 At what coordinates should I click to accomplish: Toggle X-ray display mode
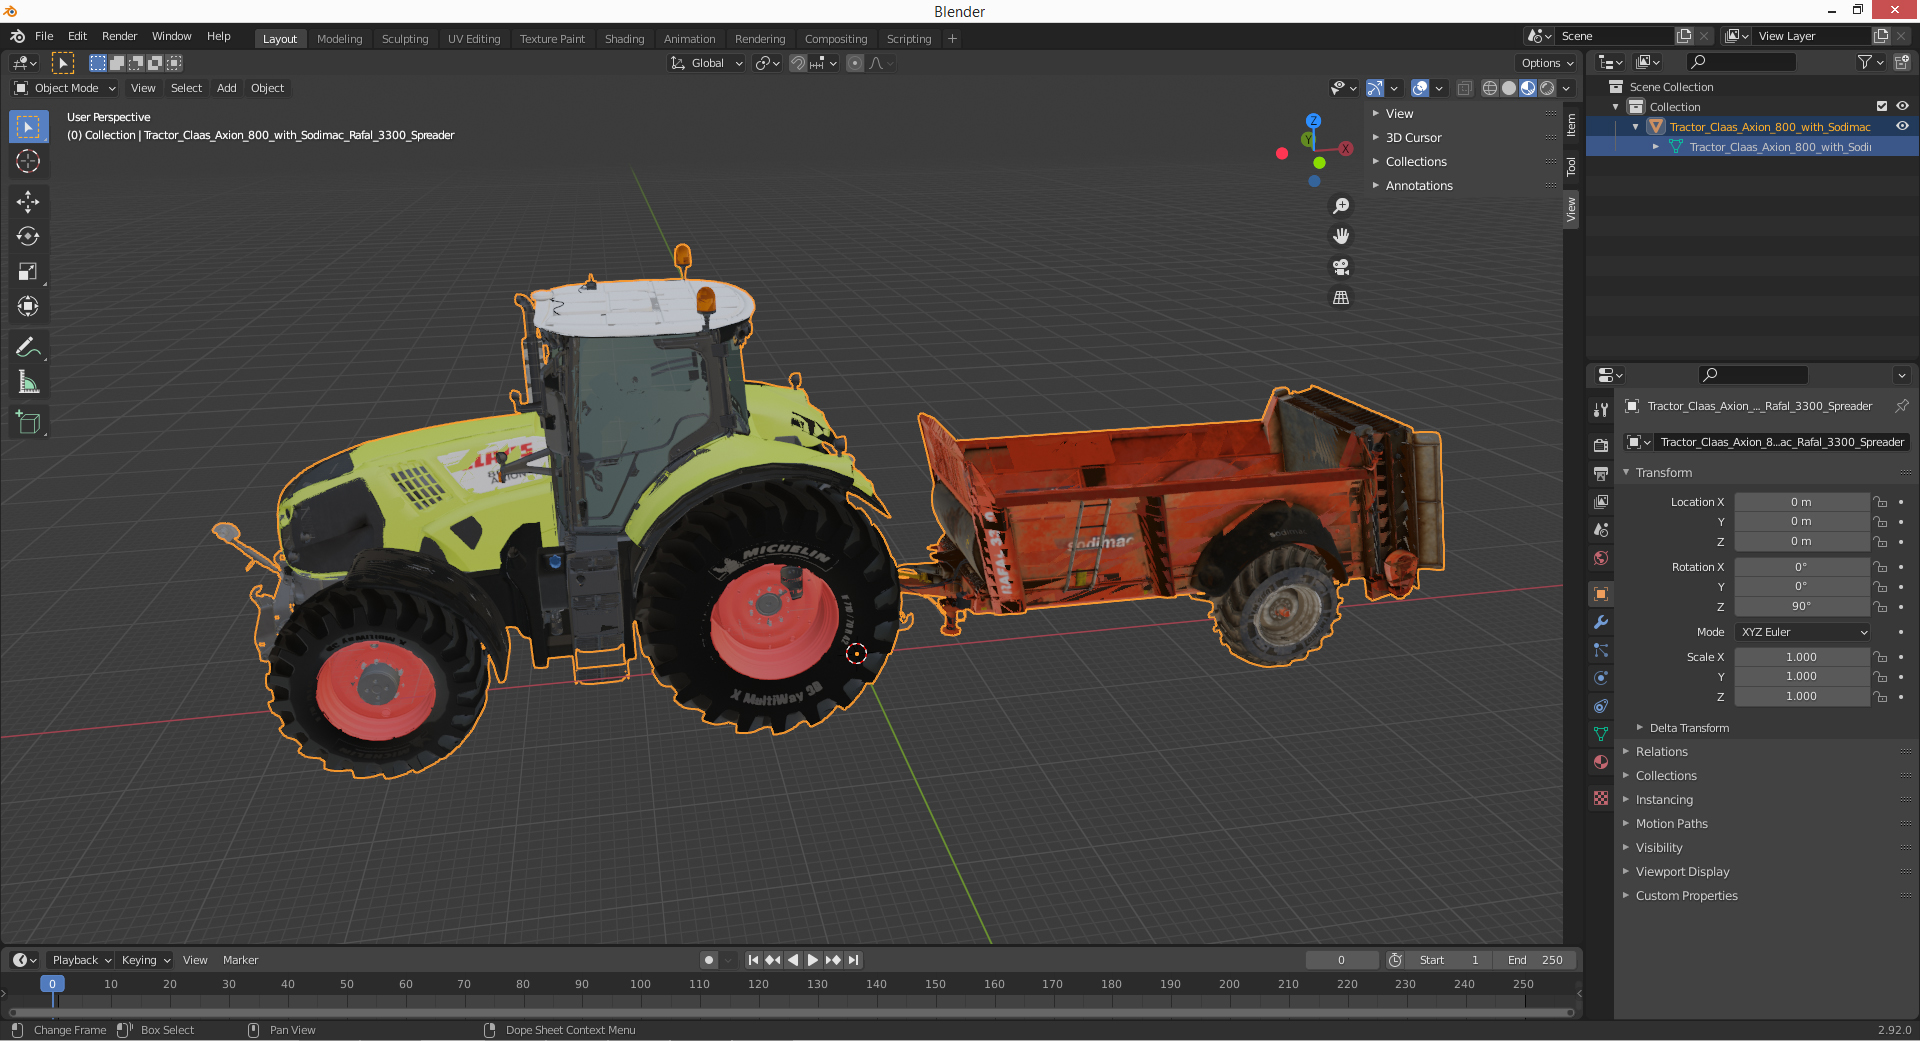tap(1464, 88)
